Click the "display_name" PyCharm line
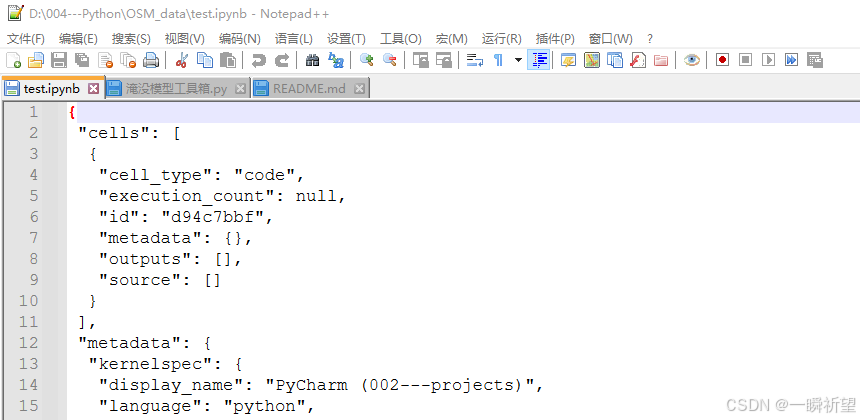860x420 pixels. click(321, 385)
